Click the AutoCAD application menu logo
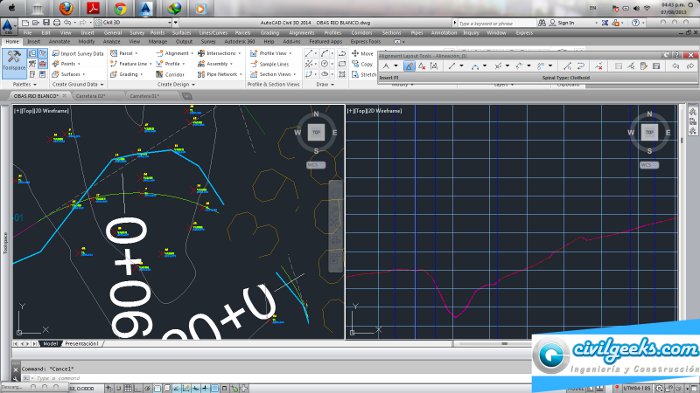Screen dimensions: 700x393 click(x=8, y=26)
